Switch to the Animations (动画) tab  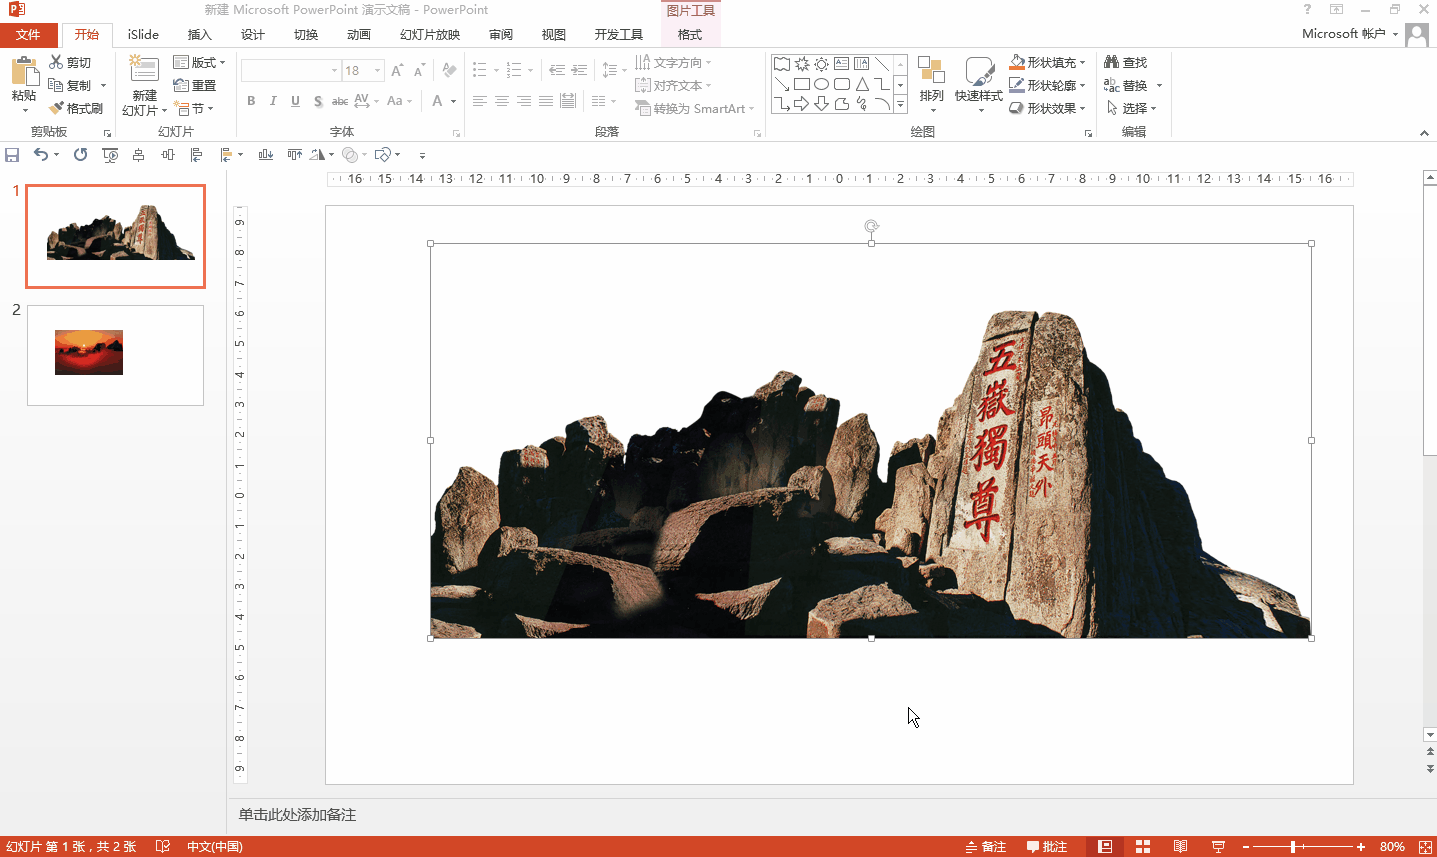point(359,34)
